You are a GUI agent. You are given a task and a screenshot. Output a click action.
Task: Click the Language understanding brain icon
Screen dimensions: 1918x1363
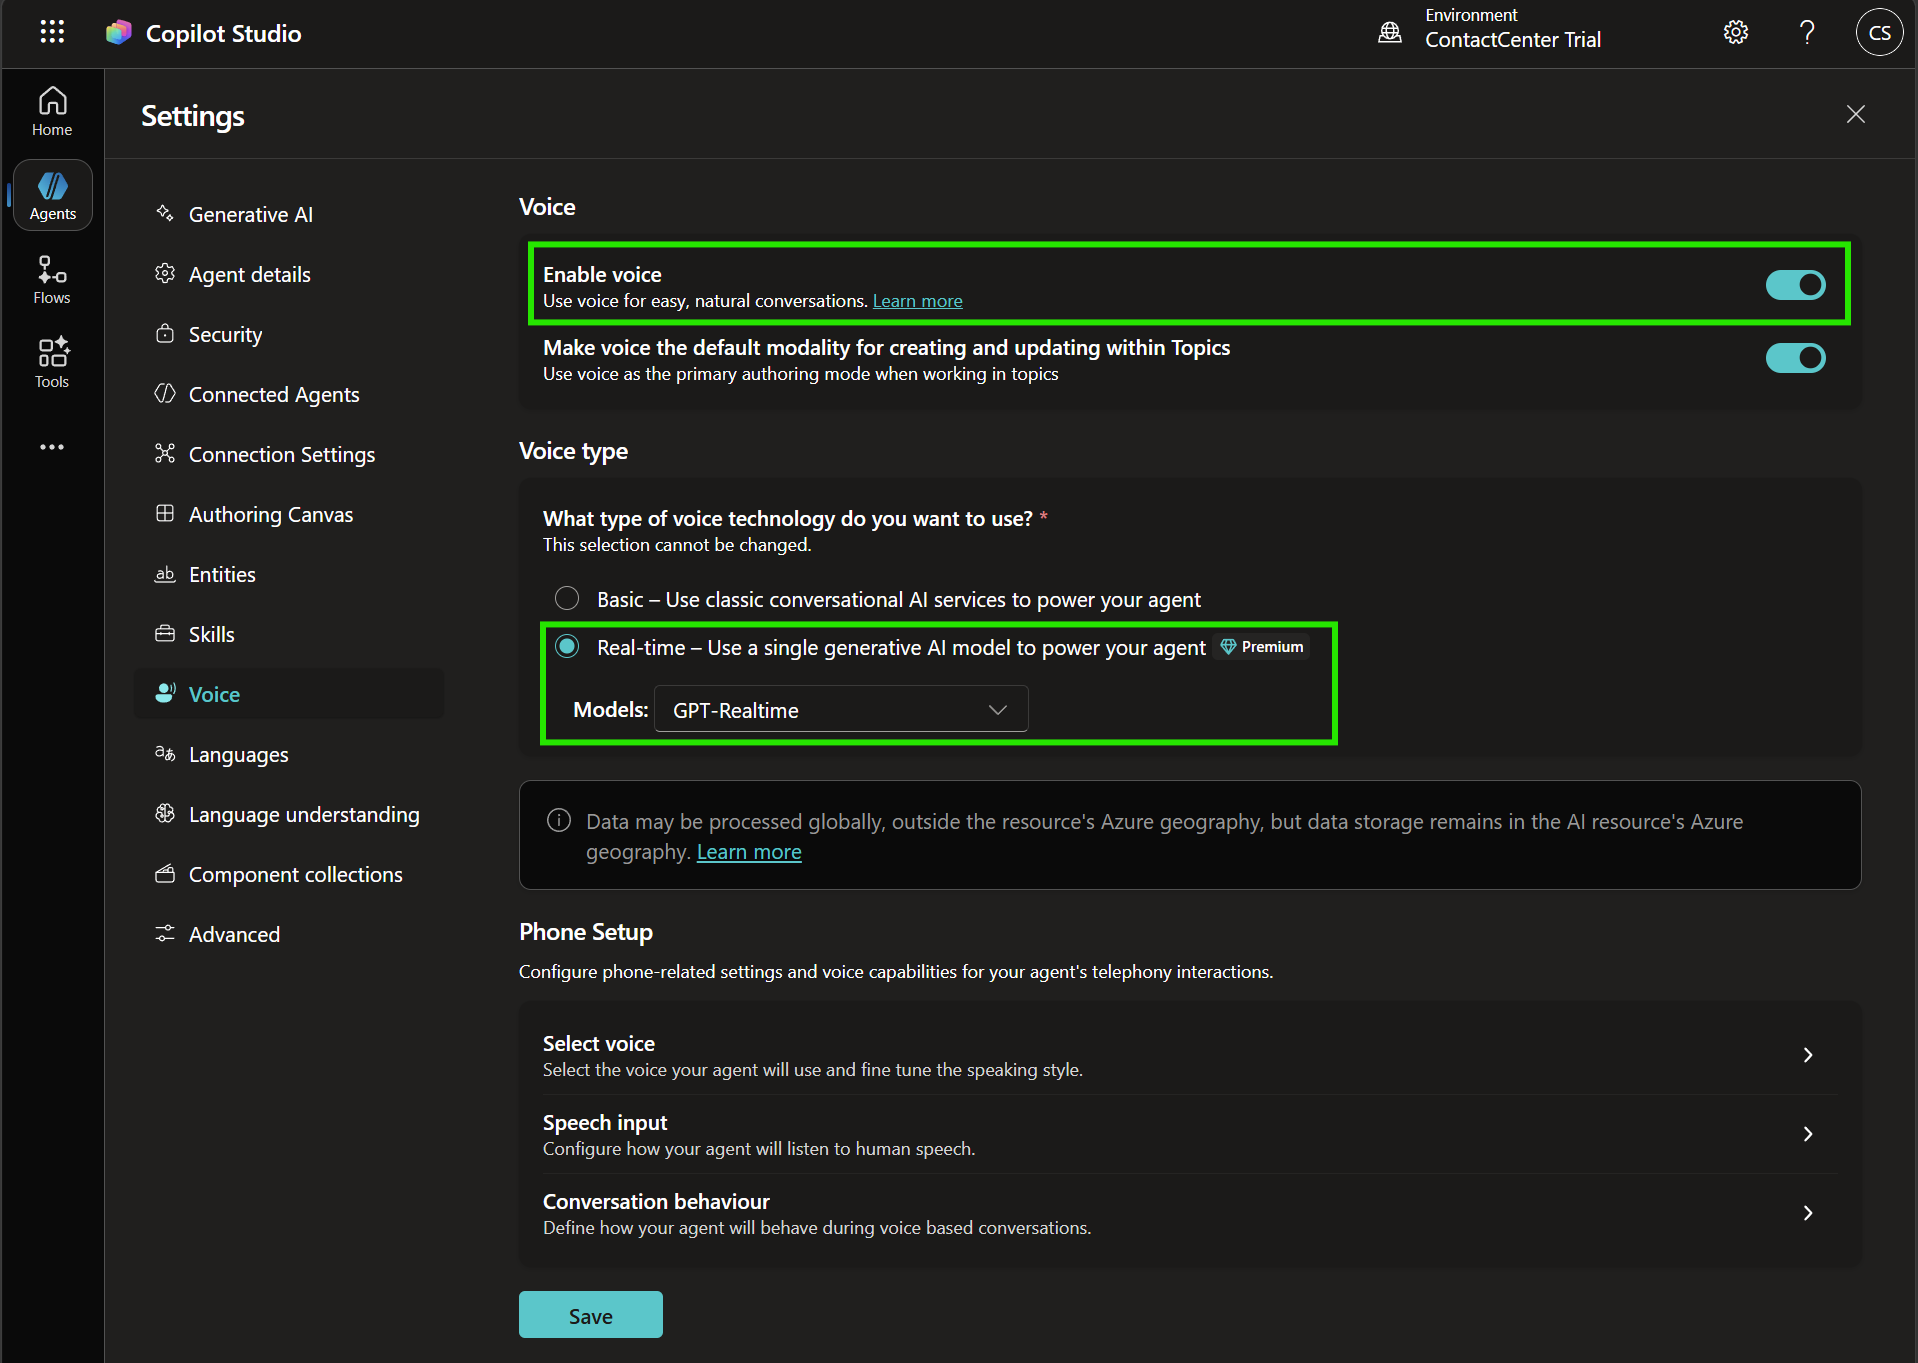click(x=165, y=813)
